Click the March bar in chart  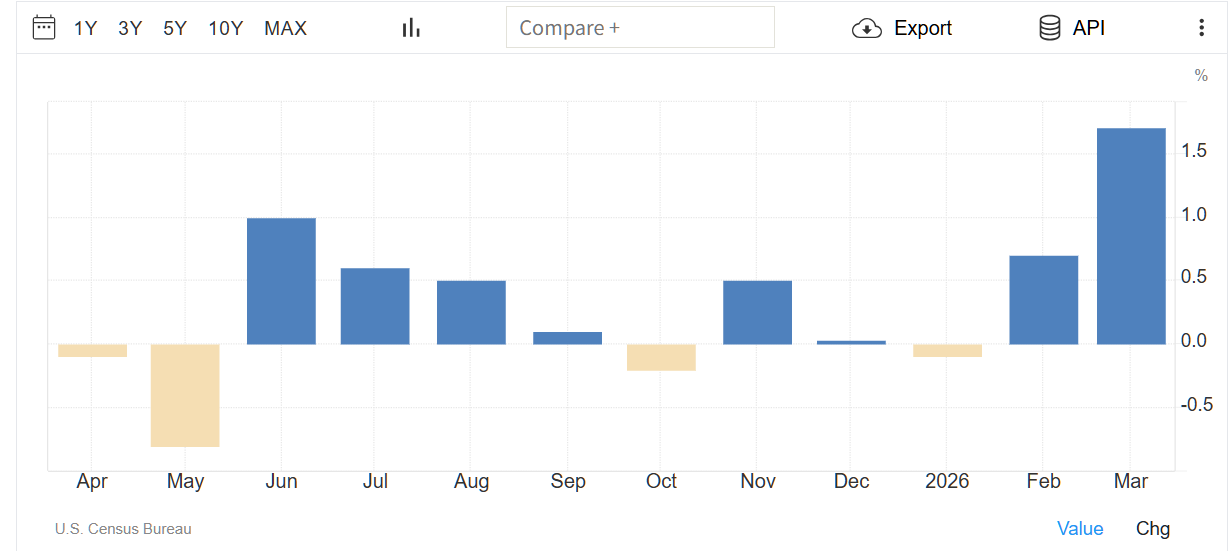1131,236
